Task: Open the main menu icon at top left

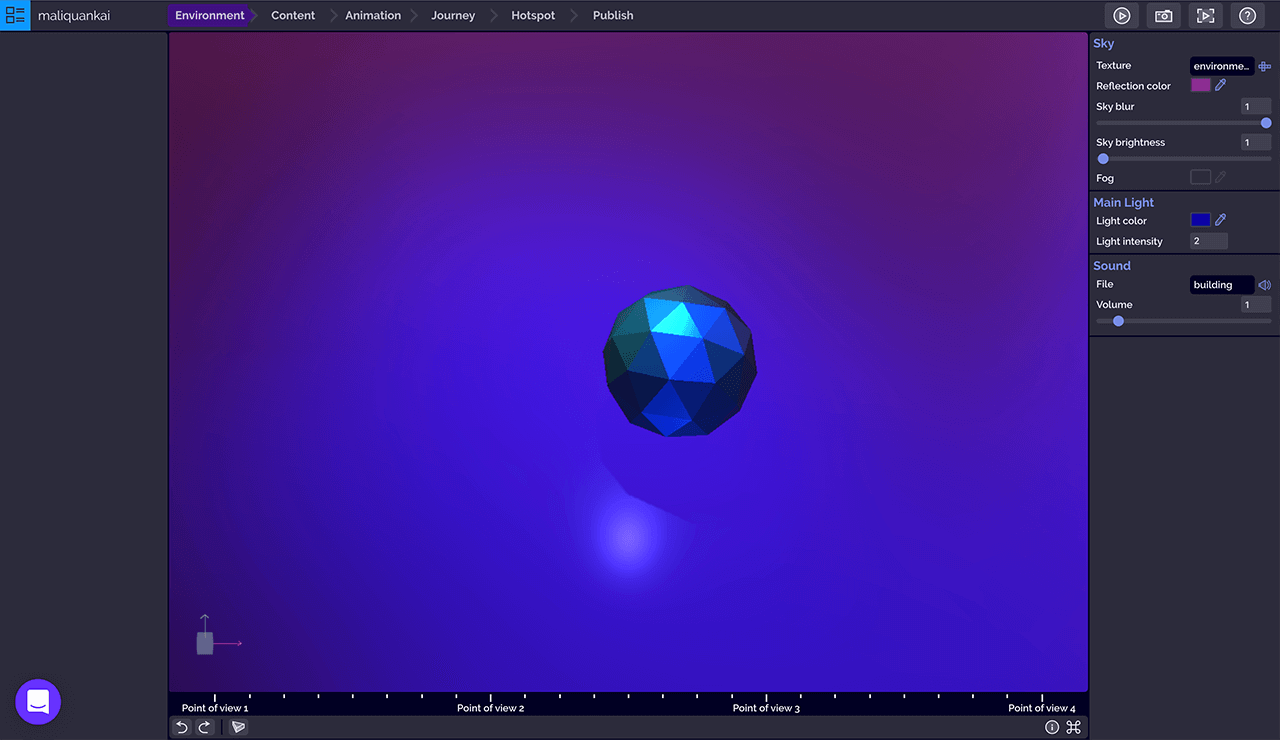Action: pos(15,15)
